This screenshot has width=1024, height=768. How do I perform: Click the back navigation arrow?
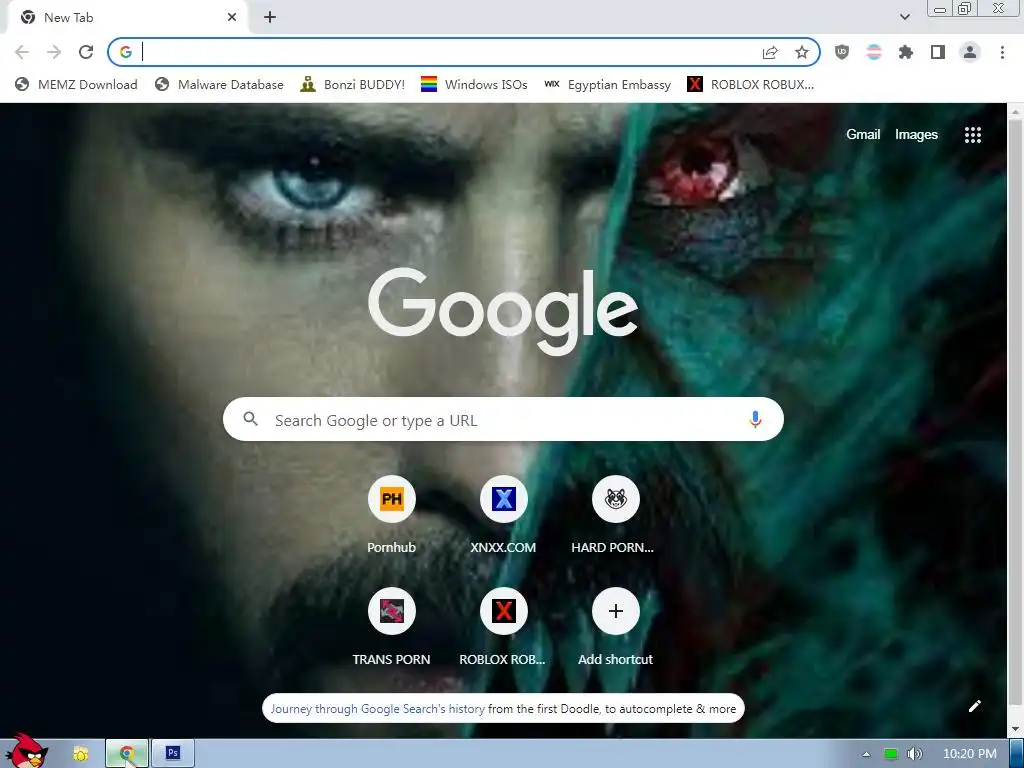(22, 52)
